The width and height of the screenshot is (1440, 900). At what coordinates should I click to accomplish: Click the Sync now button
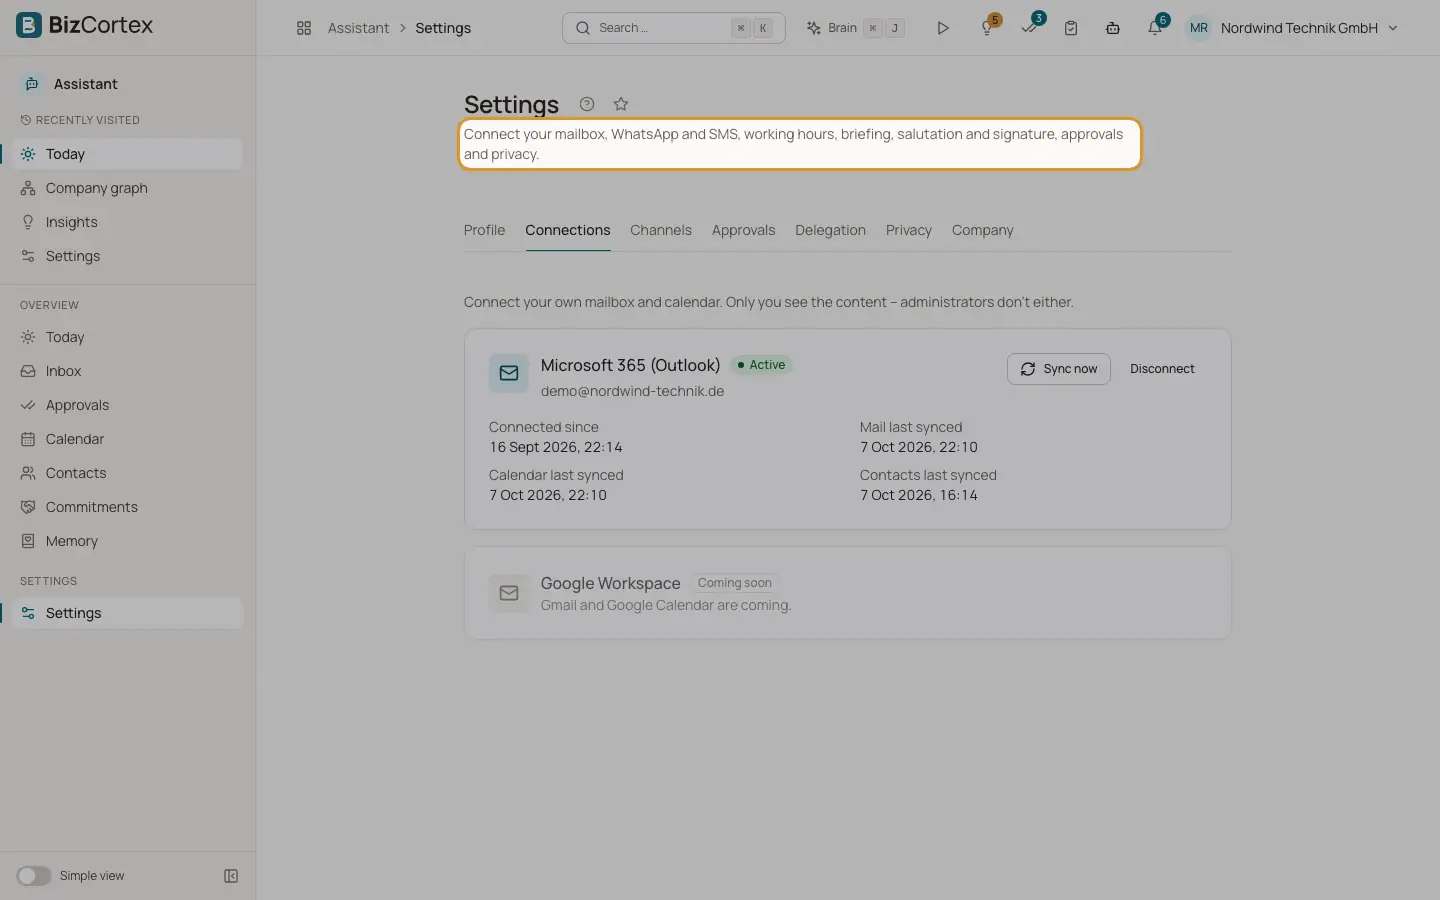click(x=1059, y=369)
